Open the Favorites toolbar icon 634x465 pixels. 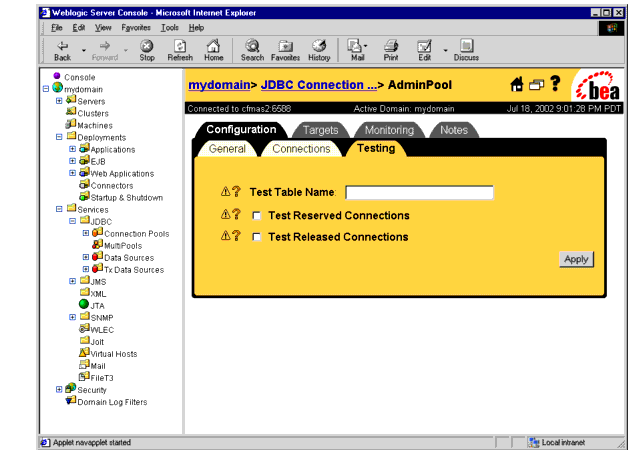pyautogui.click(x=285, y=51)
